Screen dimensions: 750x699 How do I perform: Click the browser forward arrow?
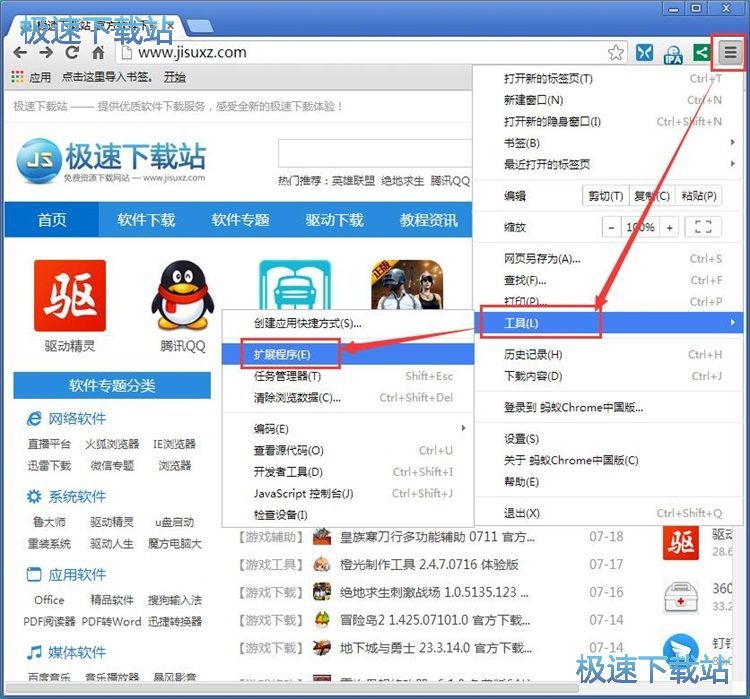46,52
